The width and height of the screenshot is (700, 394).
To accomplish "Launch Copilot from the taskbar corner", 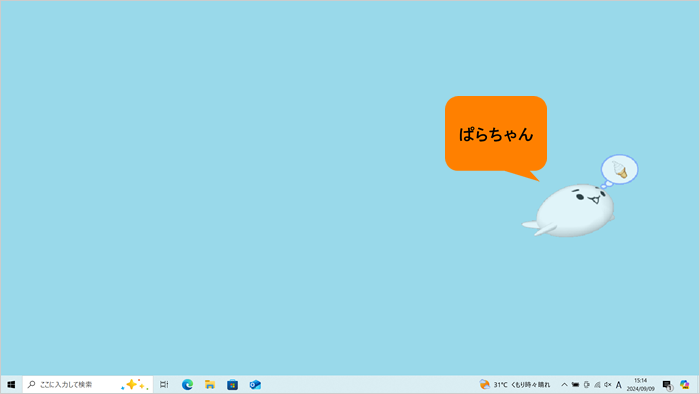I will (684, 385).
